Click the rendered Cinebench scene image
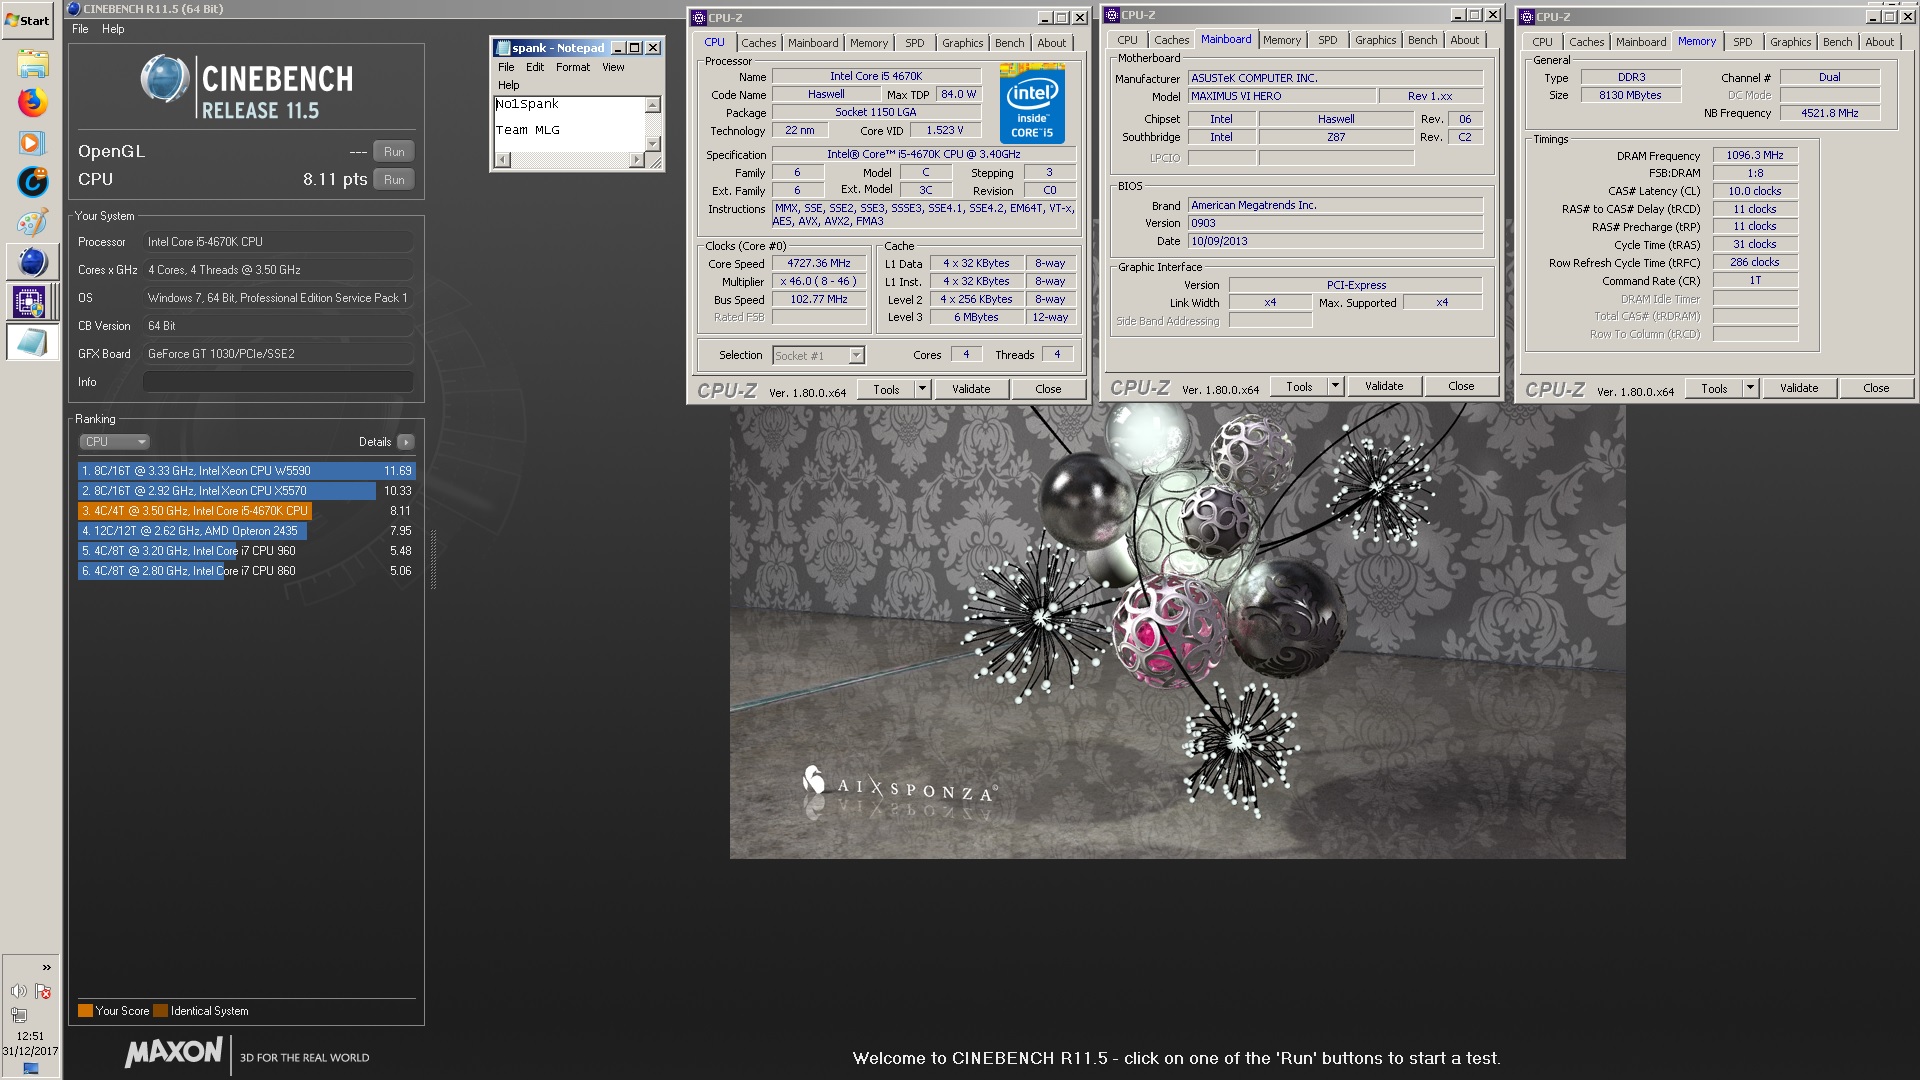The width and height of the screenshot is (1920, 1080). 1177,631
